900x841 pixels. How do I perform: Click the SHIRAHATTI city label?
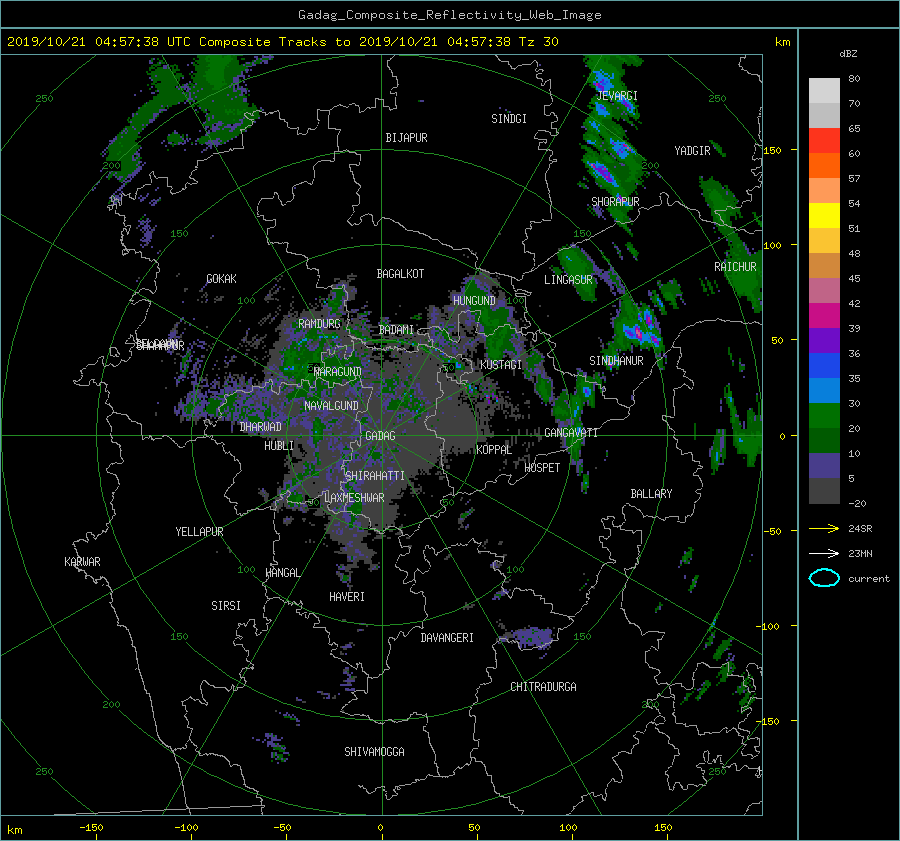pyautogui.click(x=375, y=476)
